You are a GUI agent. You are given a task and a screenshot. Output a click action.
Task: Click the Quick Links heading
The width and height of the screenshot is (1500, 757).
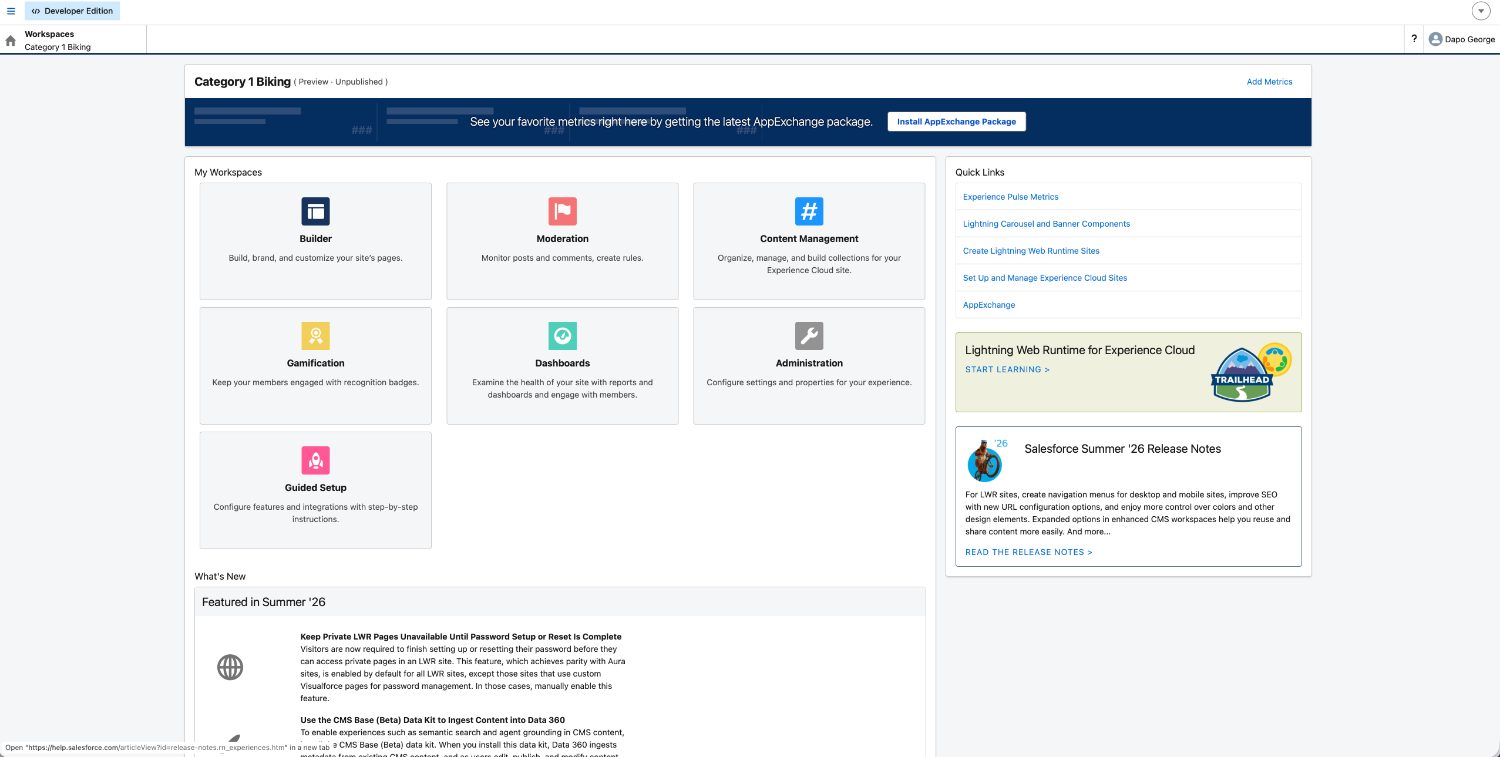980,172
